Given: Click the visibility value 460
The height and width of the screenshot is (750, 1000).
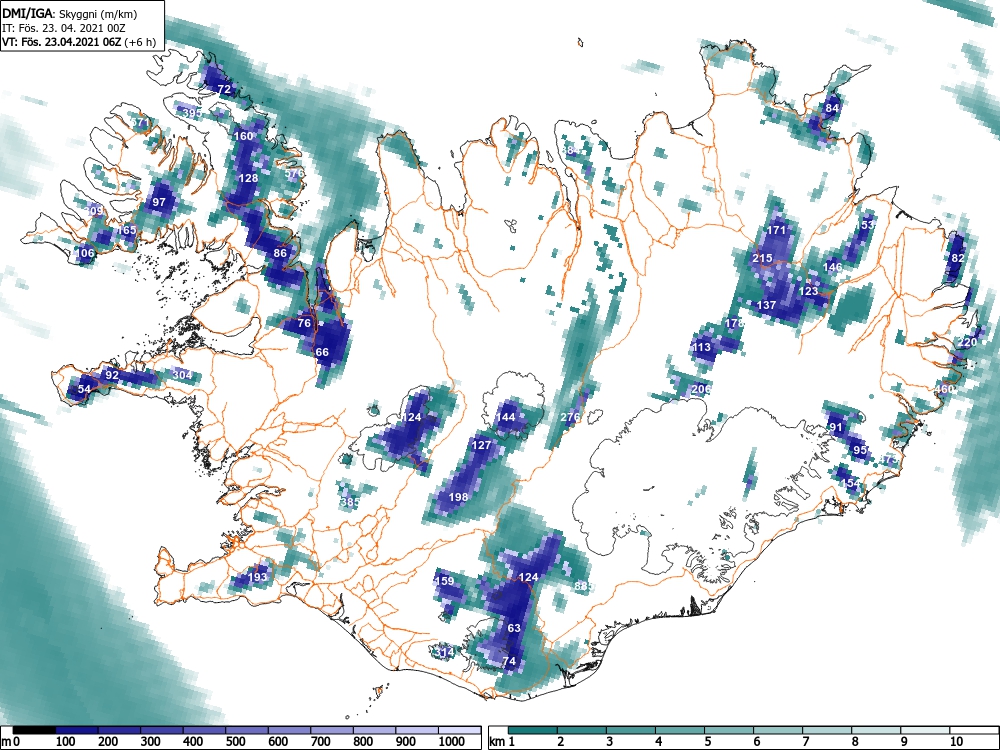Looking at the screenshot, I should [944, 388].
